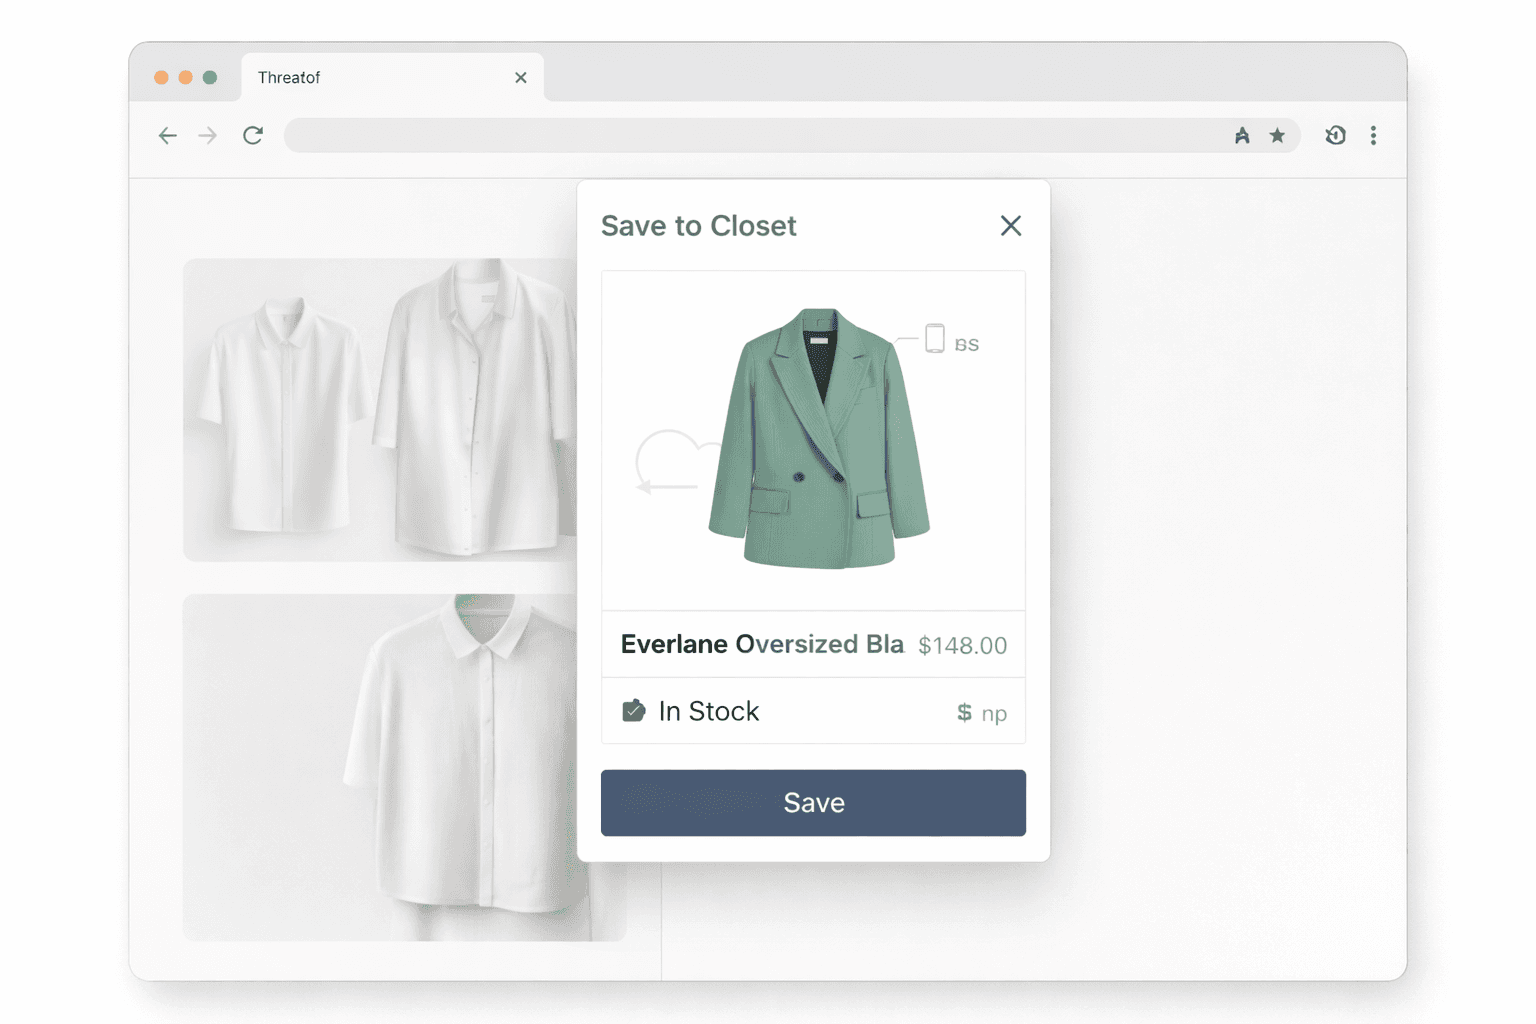Open the reader text icon in address bar

click(1242, 136)
